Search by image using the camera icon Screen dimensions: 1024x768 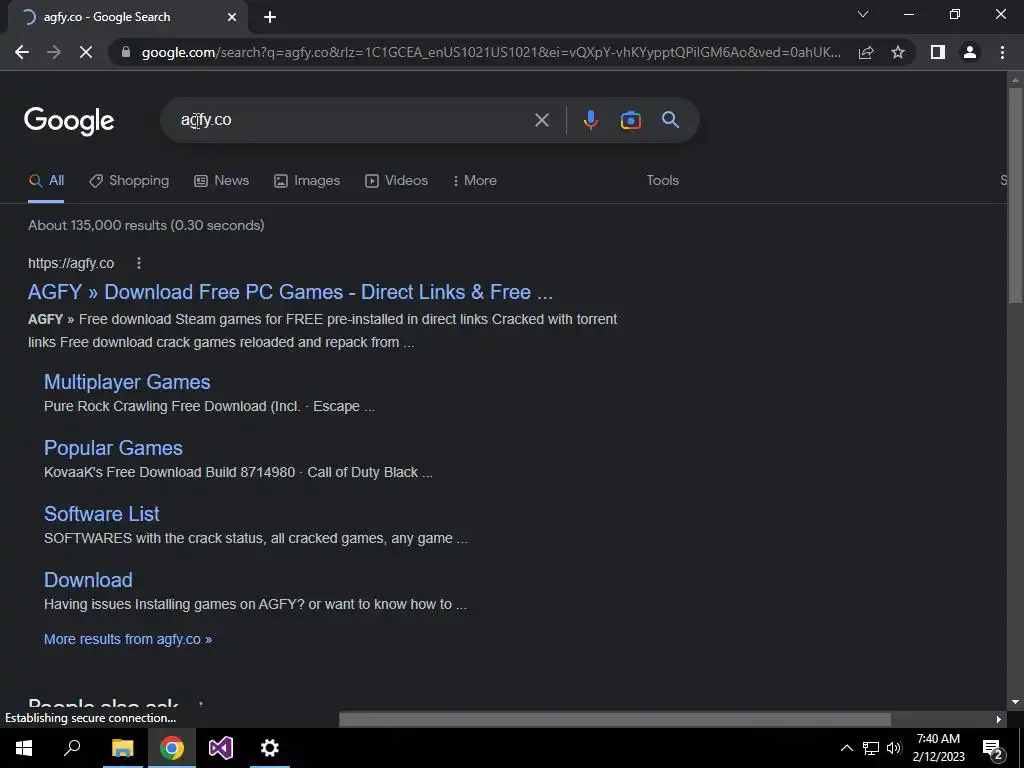630,120
